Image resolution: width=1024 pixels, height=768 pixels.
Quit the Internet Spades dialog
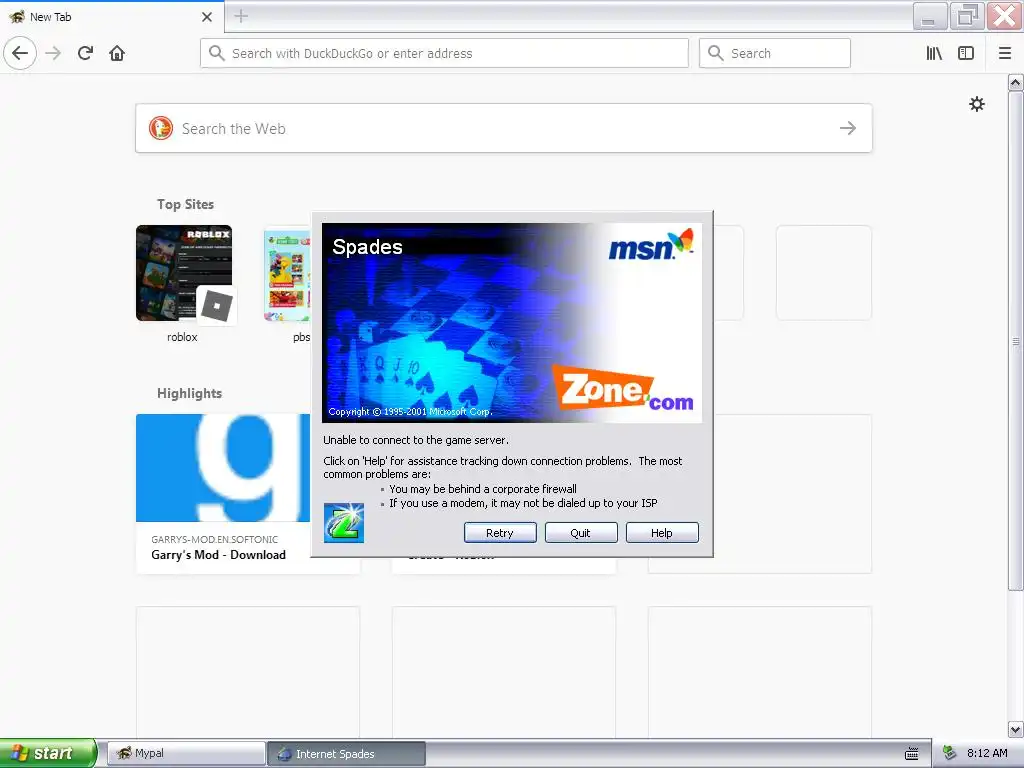581,533
